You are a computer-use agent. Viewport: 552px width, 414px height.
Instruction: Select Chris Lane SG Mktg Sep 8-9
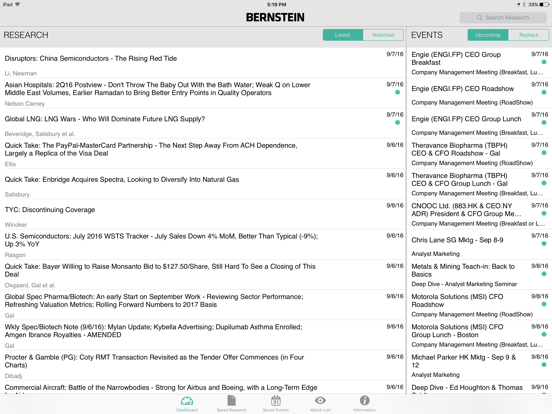[x=479, y=245]
